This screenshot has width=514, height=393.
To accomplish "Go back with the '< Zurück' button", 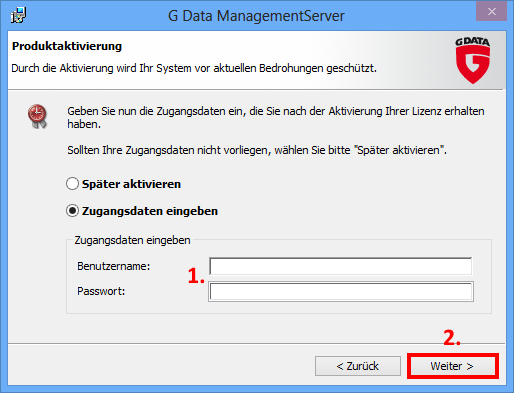I will coord(358,366).
